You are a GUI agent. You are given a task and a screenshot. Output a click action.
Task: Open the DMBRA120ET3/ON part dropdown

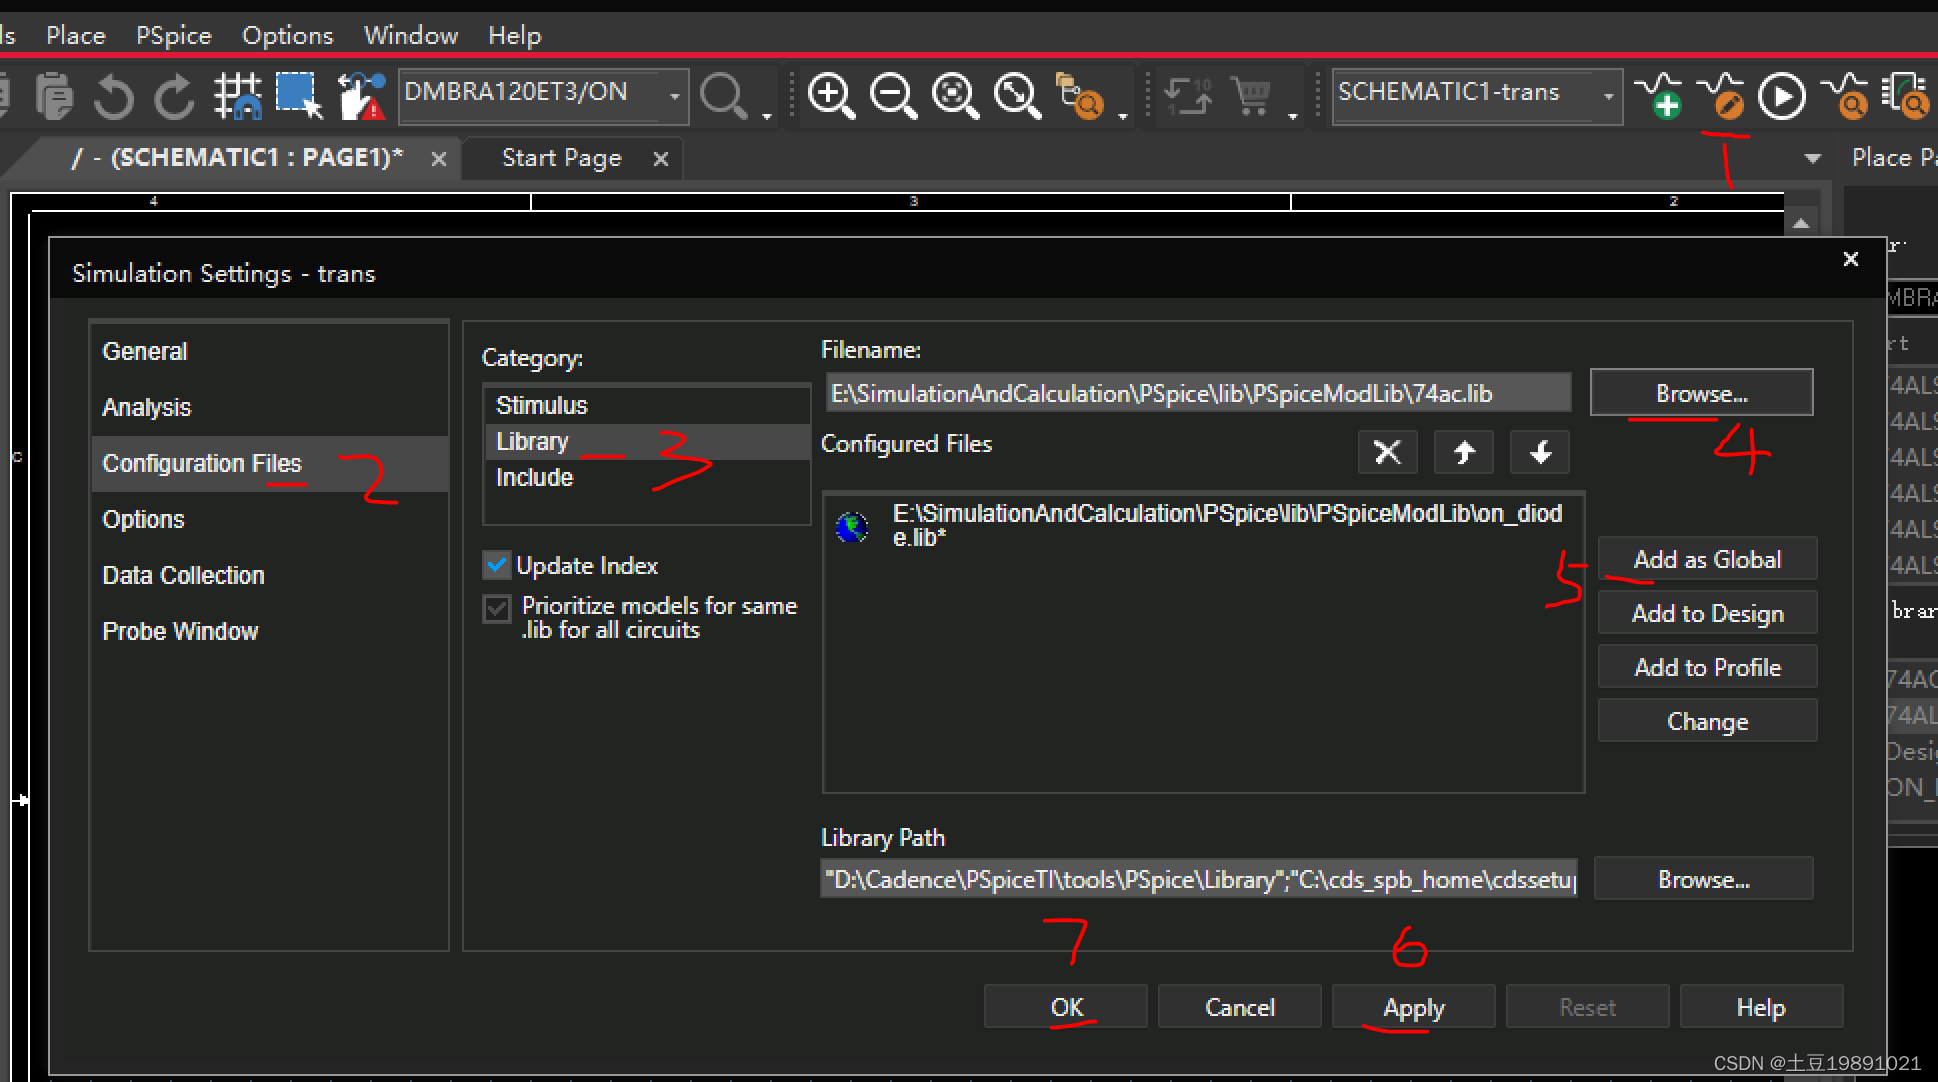click(x=675, y=96)
